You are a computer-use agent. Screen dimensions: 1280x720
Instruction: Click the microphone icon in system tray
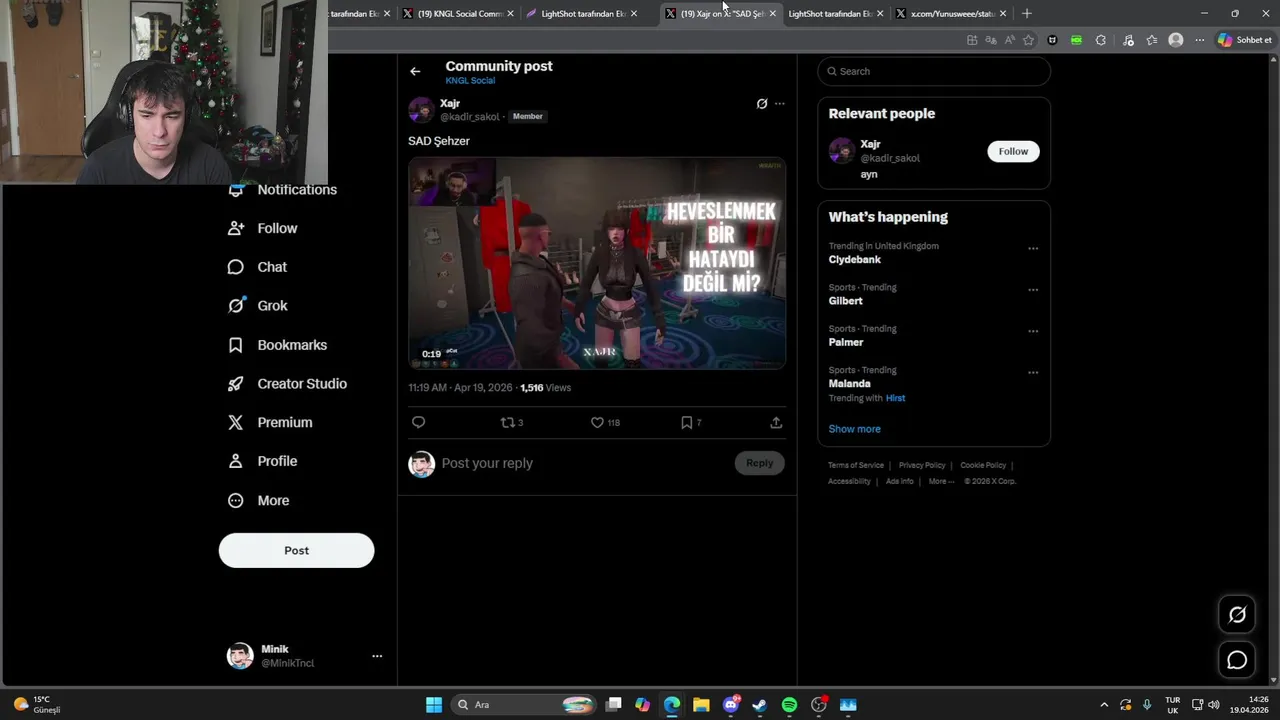coord(1147,705)
